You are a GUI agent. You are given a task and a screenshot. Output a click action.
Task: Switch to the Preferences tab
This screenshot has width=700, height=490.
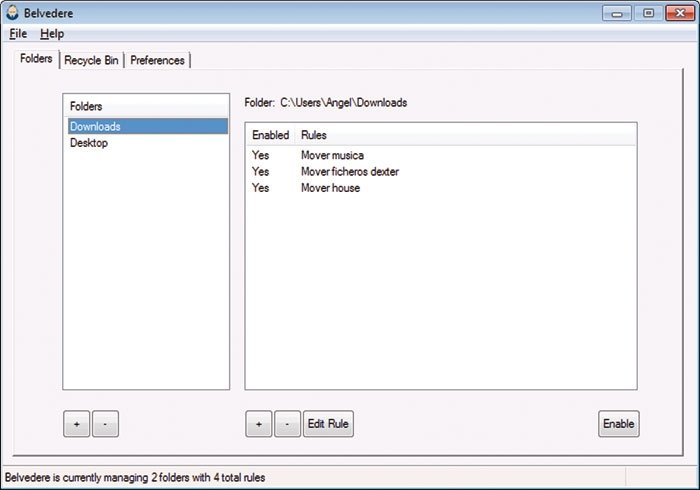point(157,60)
